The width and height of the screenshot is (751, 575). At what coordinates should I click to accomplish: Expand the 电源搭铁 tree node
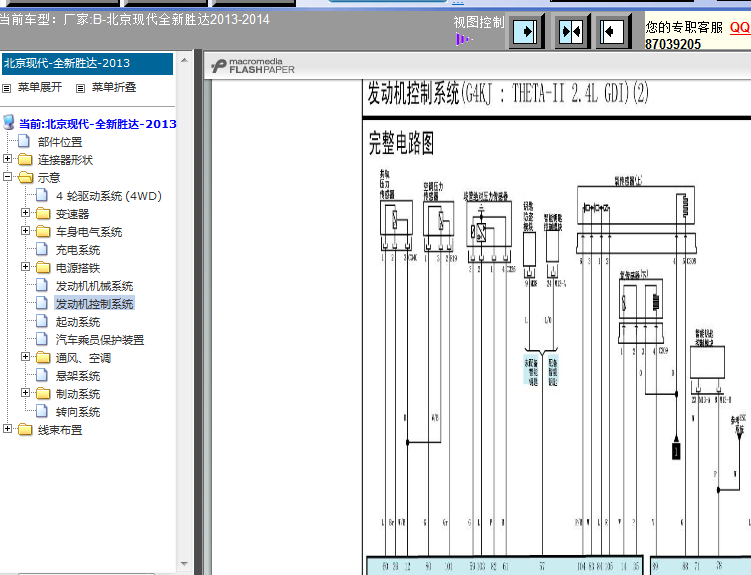(25, 266)
